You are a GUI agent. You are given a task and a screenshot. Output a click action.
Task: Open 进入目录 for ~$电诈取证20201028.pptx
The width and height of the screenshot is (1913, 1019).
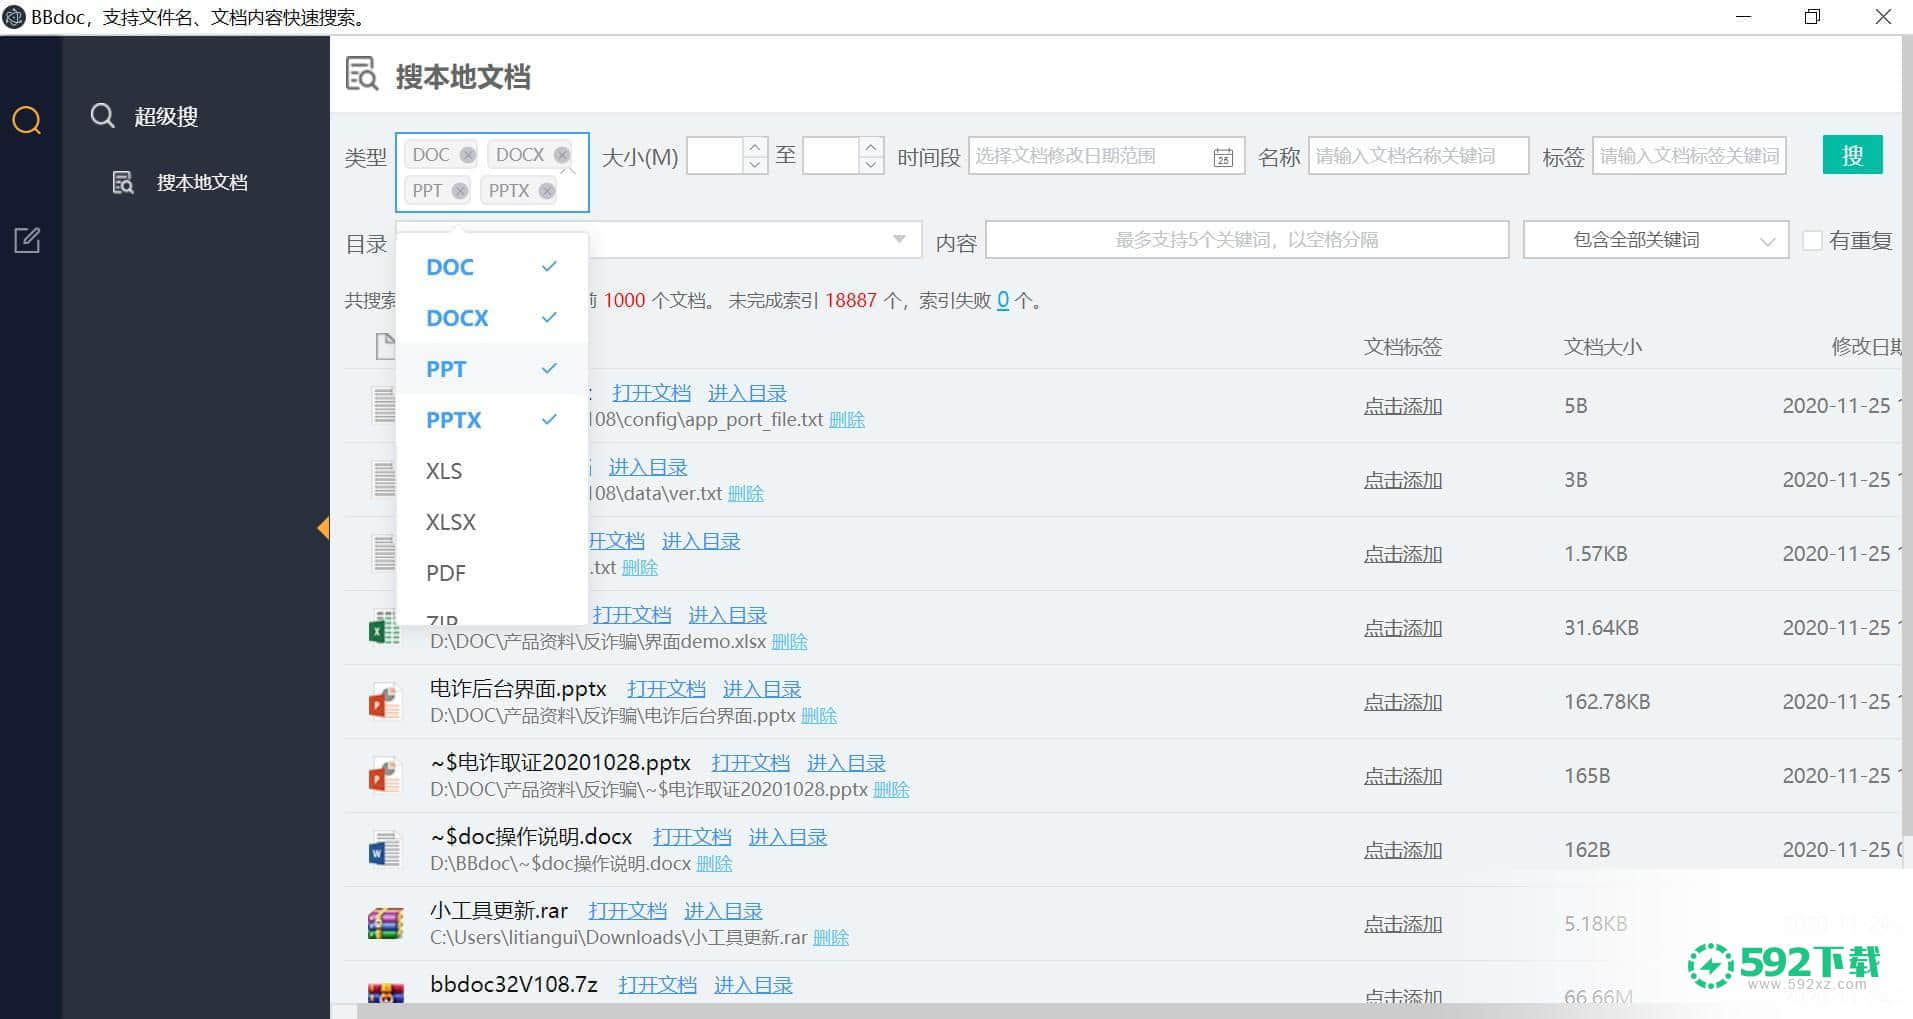point(846,763)
